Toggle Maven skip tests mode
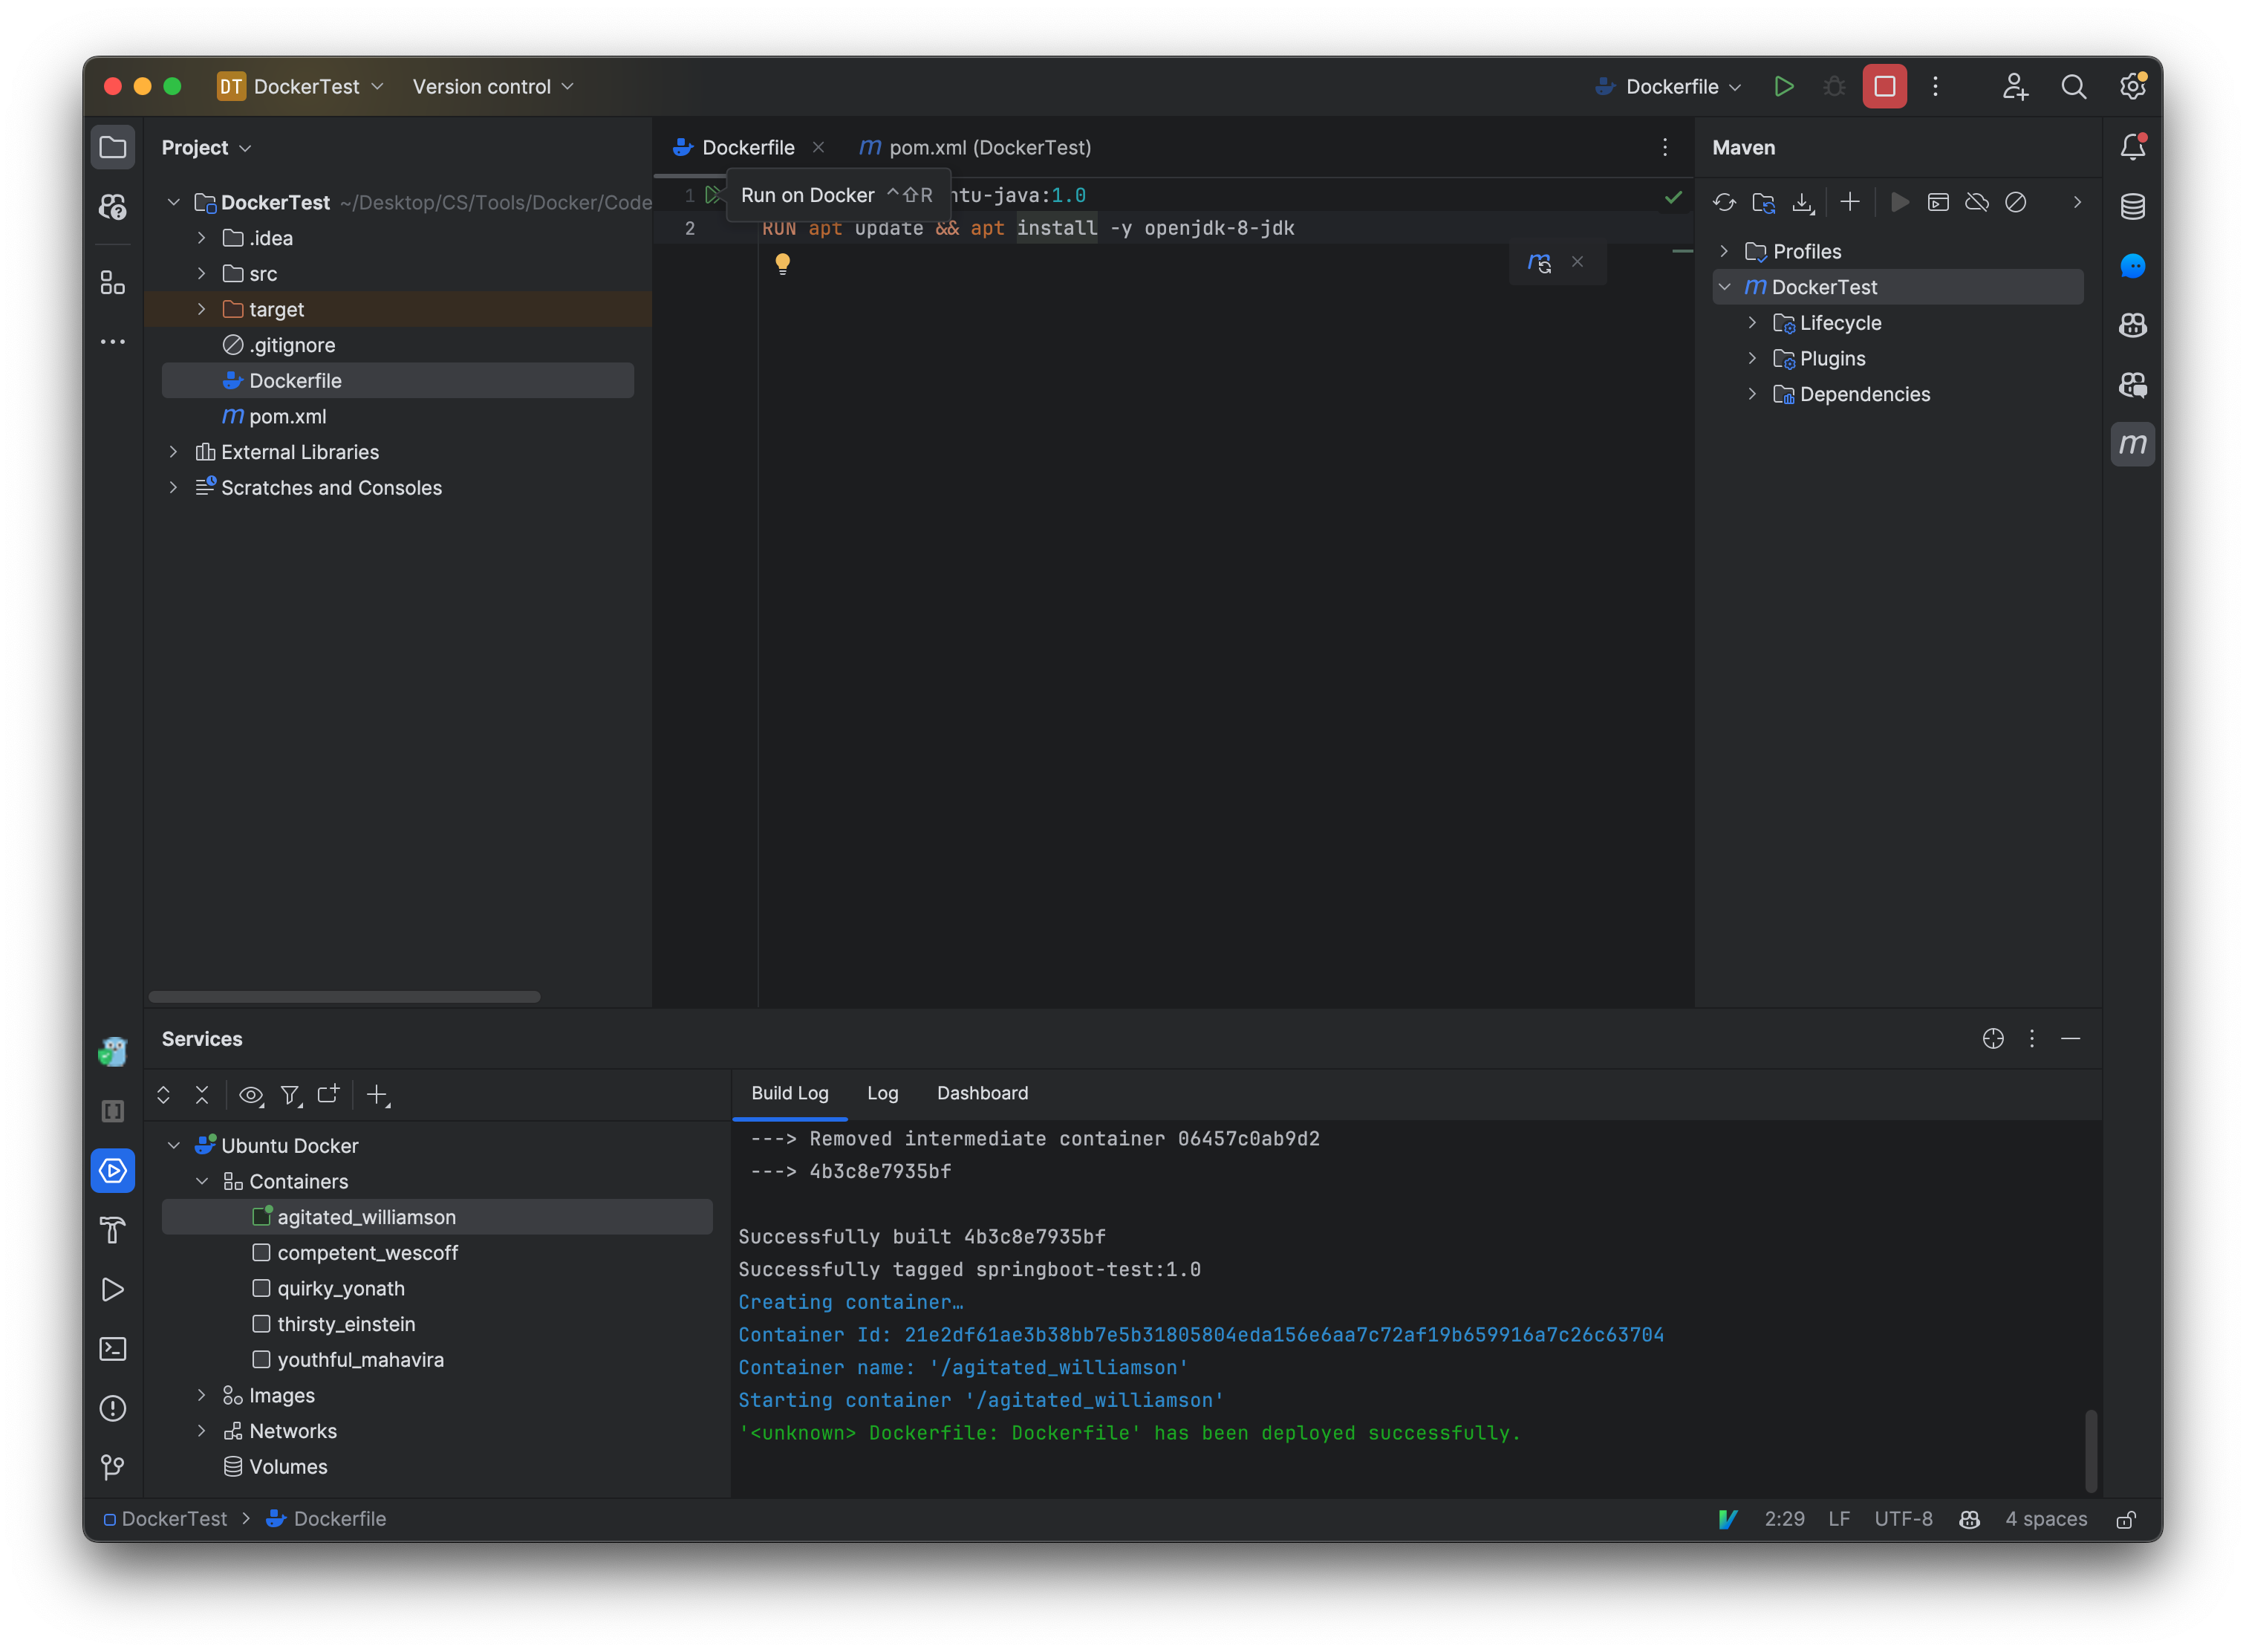The image size is (2246, 1652). click(2016, 203)
